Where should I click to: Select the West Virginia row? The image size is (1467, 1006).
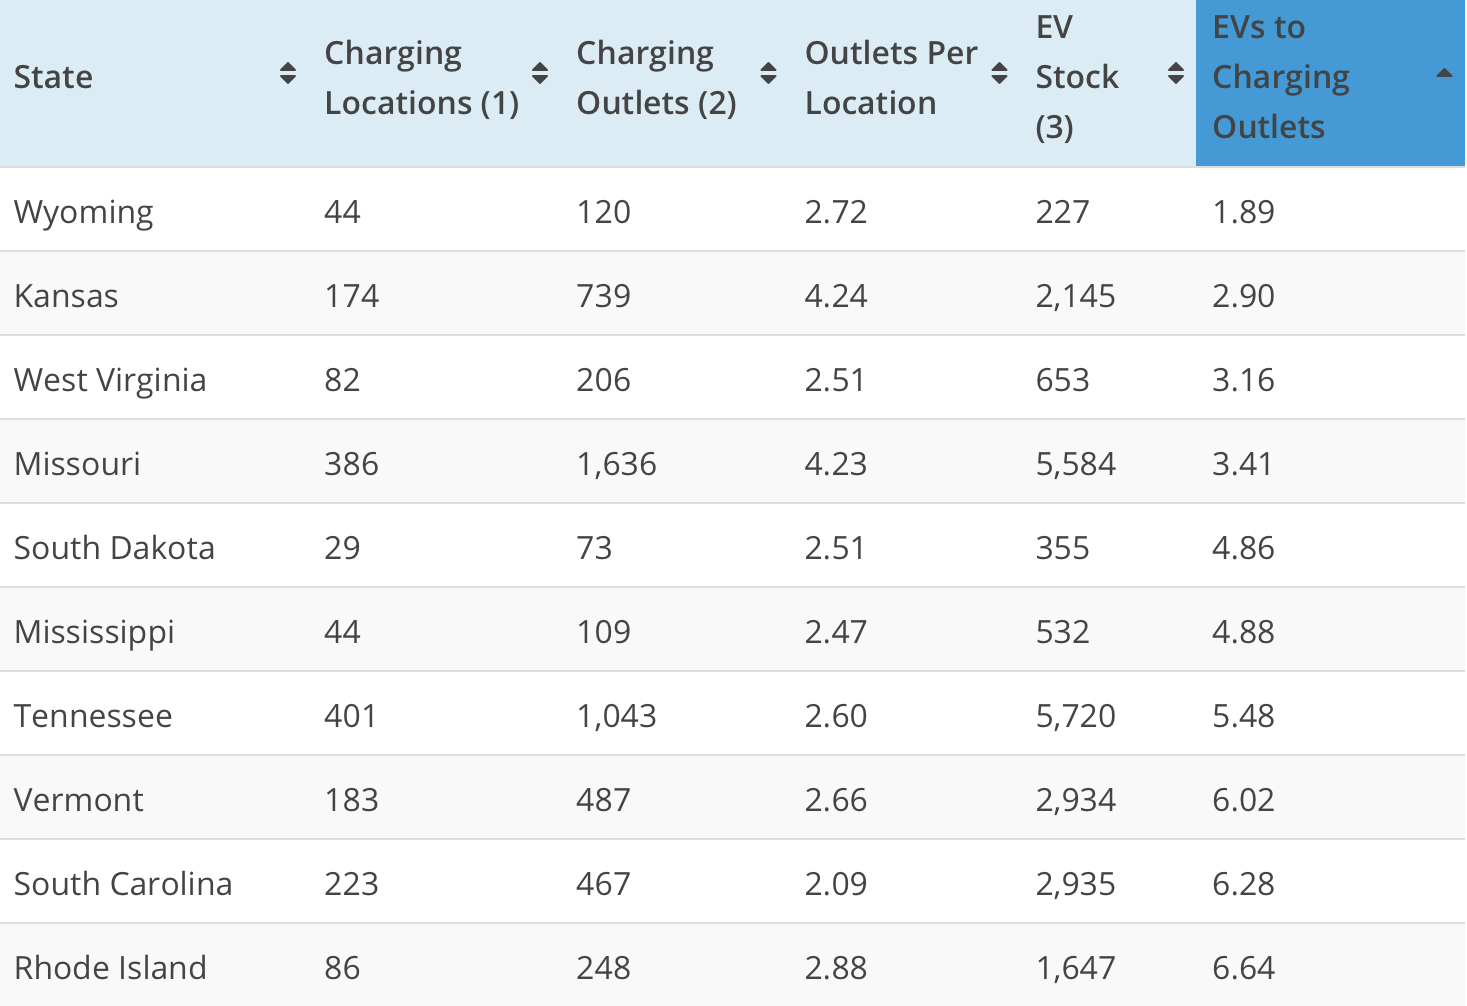point(732,378)
